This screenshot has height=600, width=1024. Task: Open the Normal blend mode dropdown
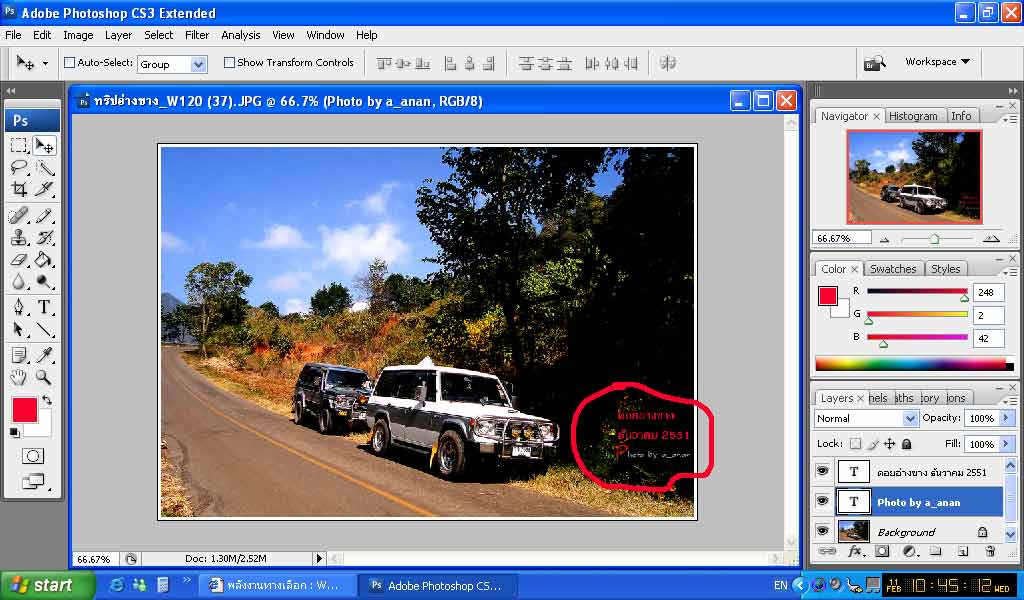(x=866, y=418)
